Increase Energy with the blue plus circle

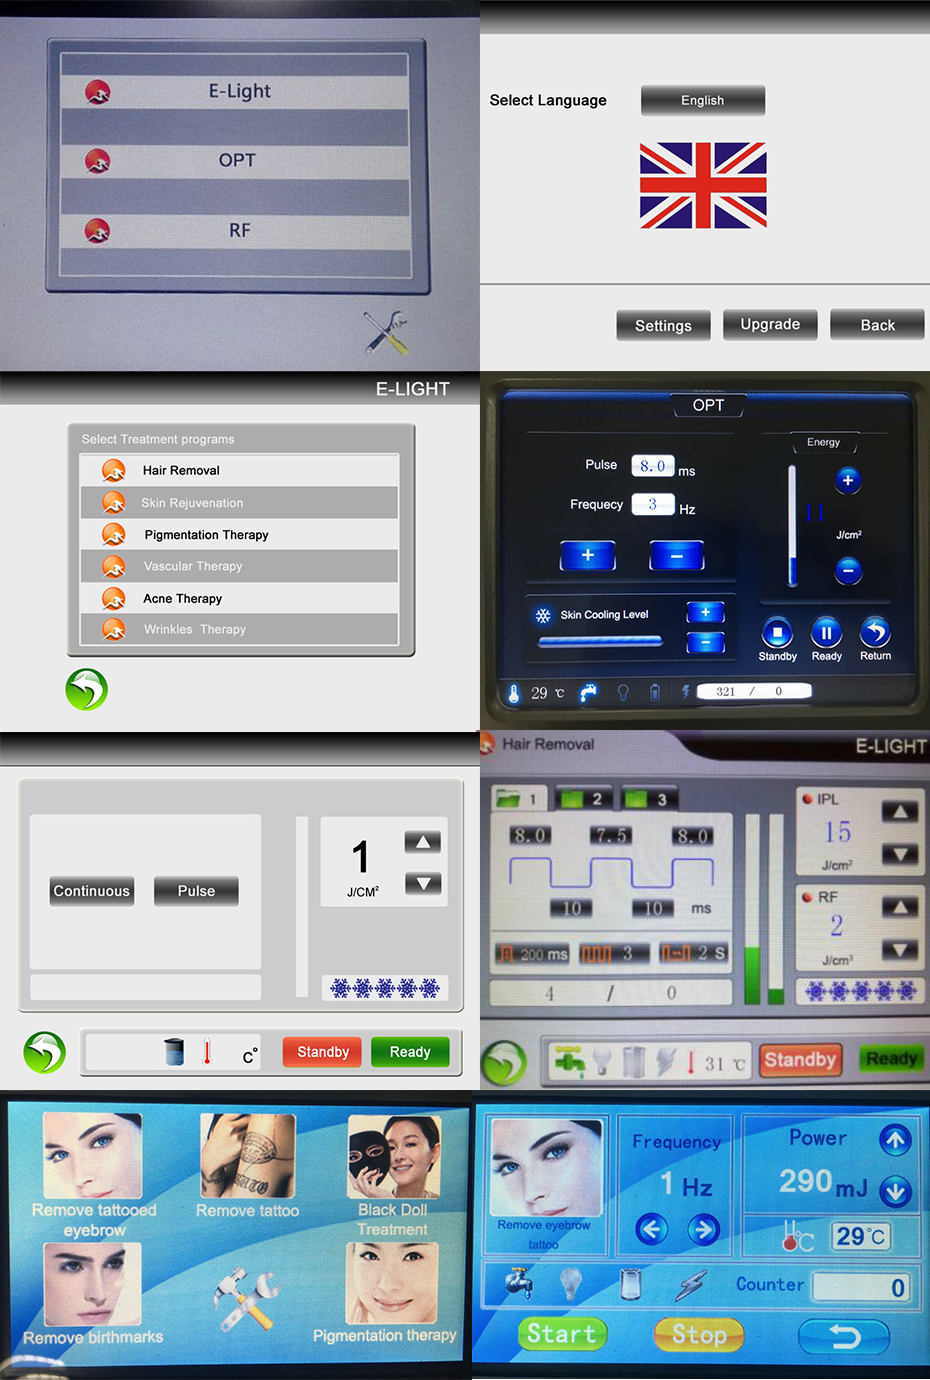coord(847,481)
